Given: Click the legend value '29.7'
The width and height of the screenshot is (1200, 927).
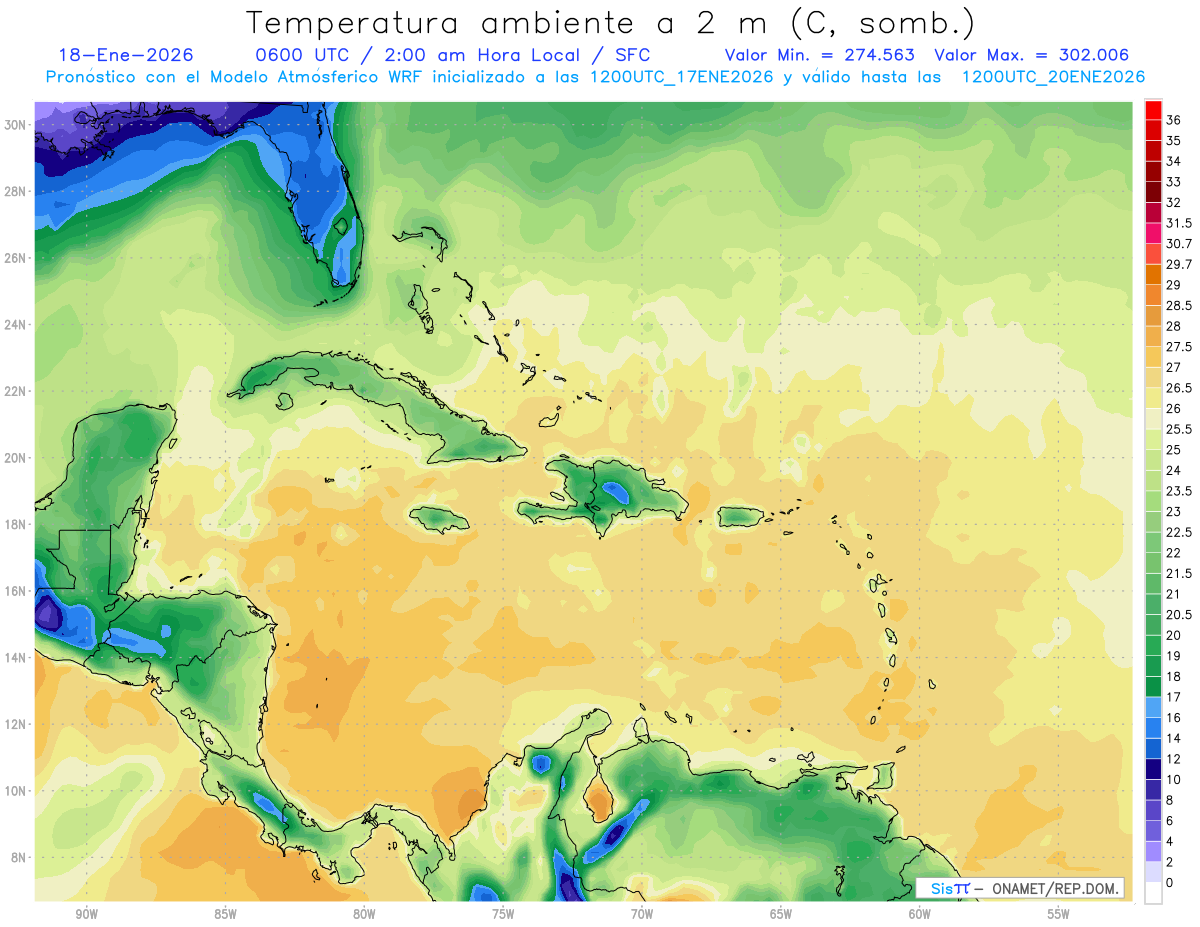Looking at the screenshot, I should (1179, 264).
